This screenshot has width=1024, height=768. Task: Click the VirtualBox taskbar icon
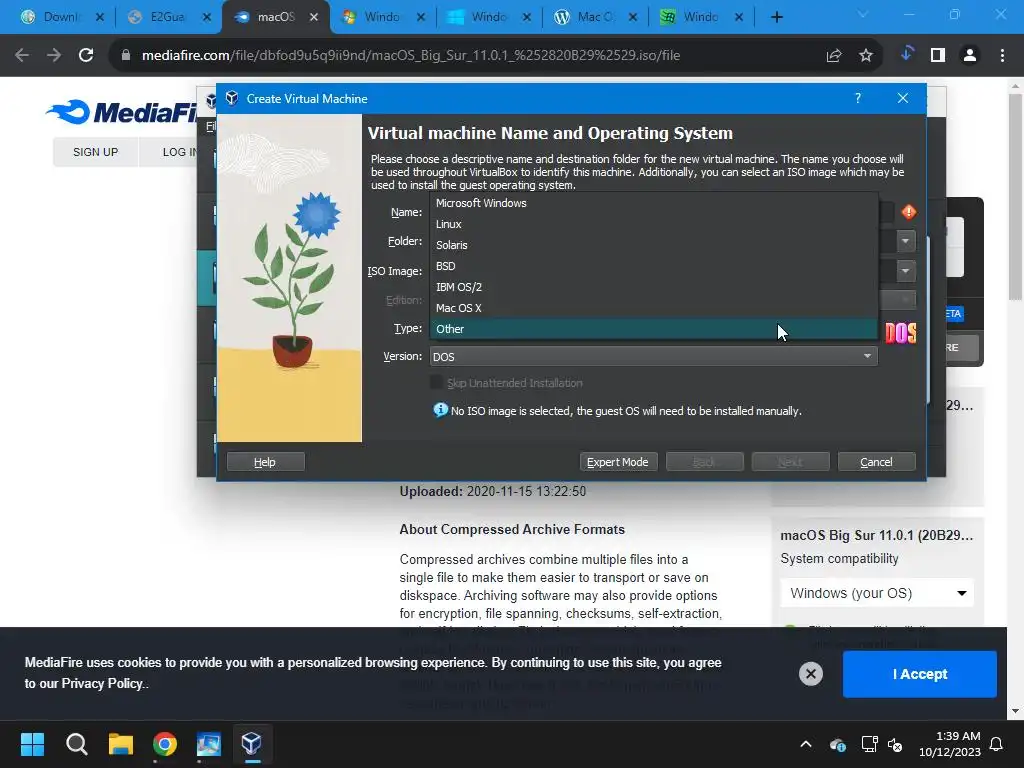251,744
